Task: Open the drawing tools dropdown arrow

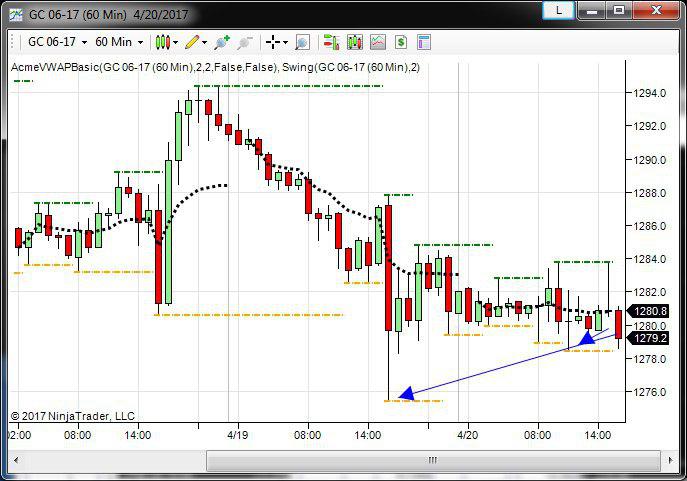Action: pyautogui.click(x=205, y=42)
